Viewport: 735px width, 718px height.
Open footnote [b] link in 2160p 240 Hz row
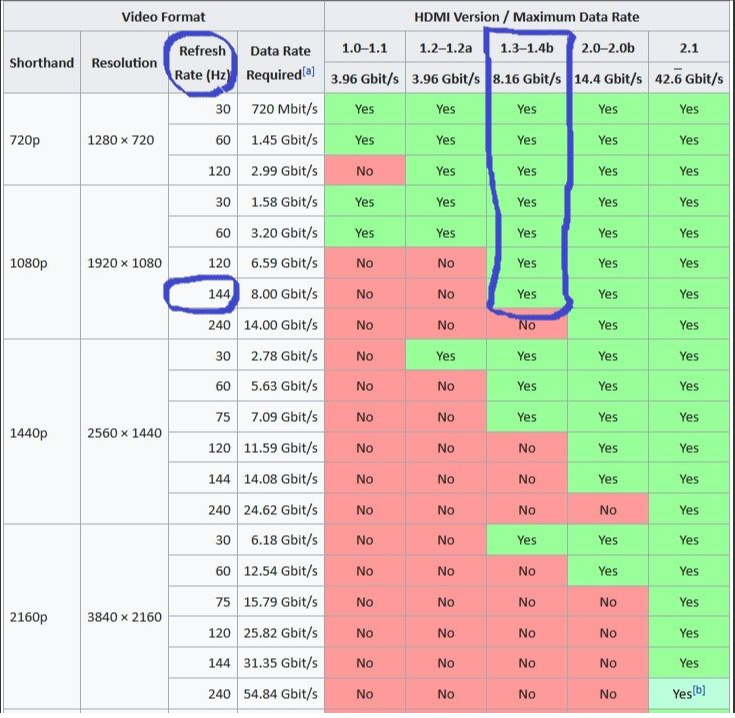coord(698,690)
